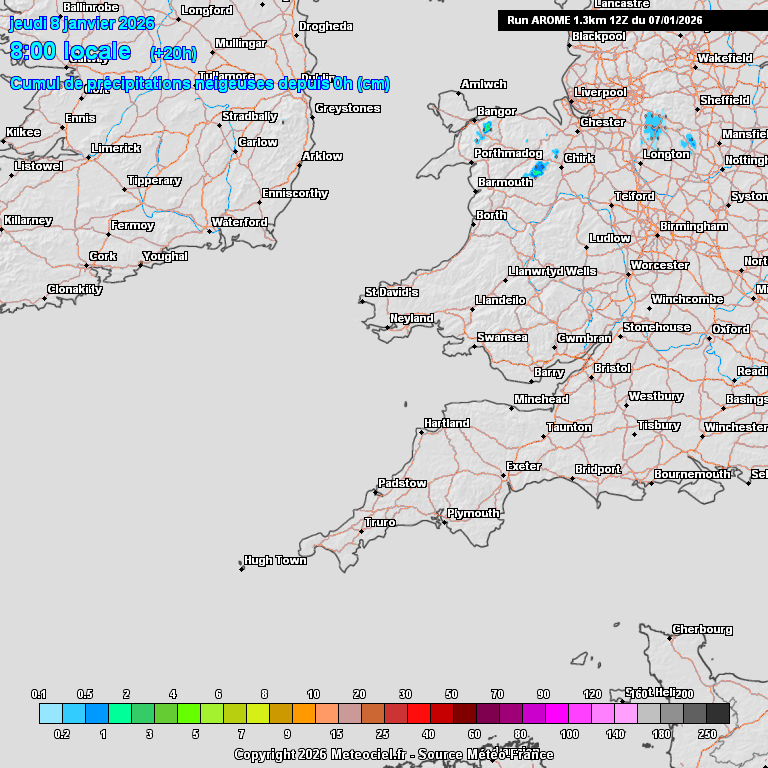Click the bright red 30 cm legend swatch

click(x=419, y=714)
